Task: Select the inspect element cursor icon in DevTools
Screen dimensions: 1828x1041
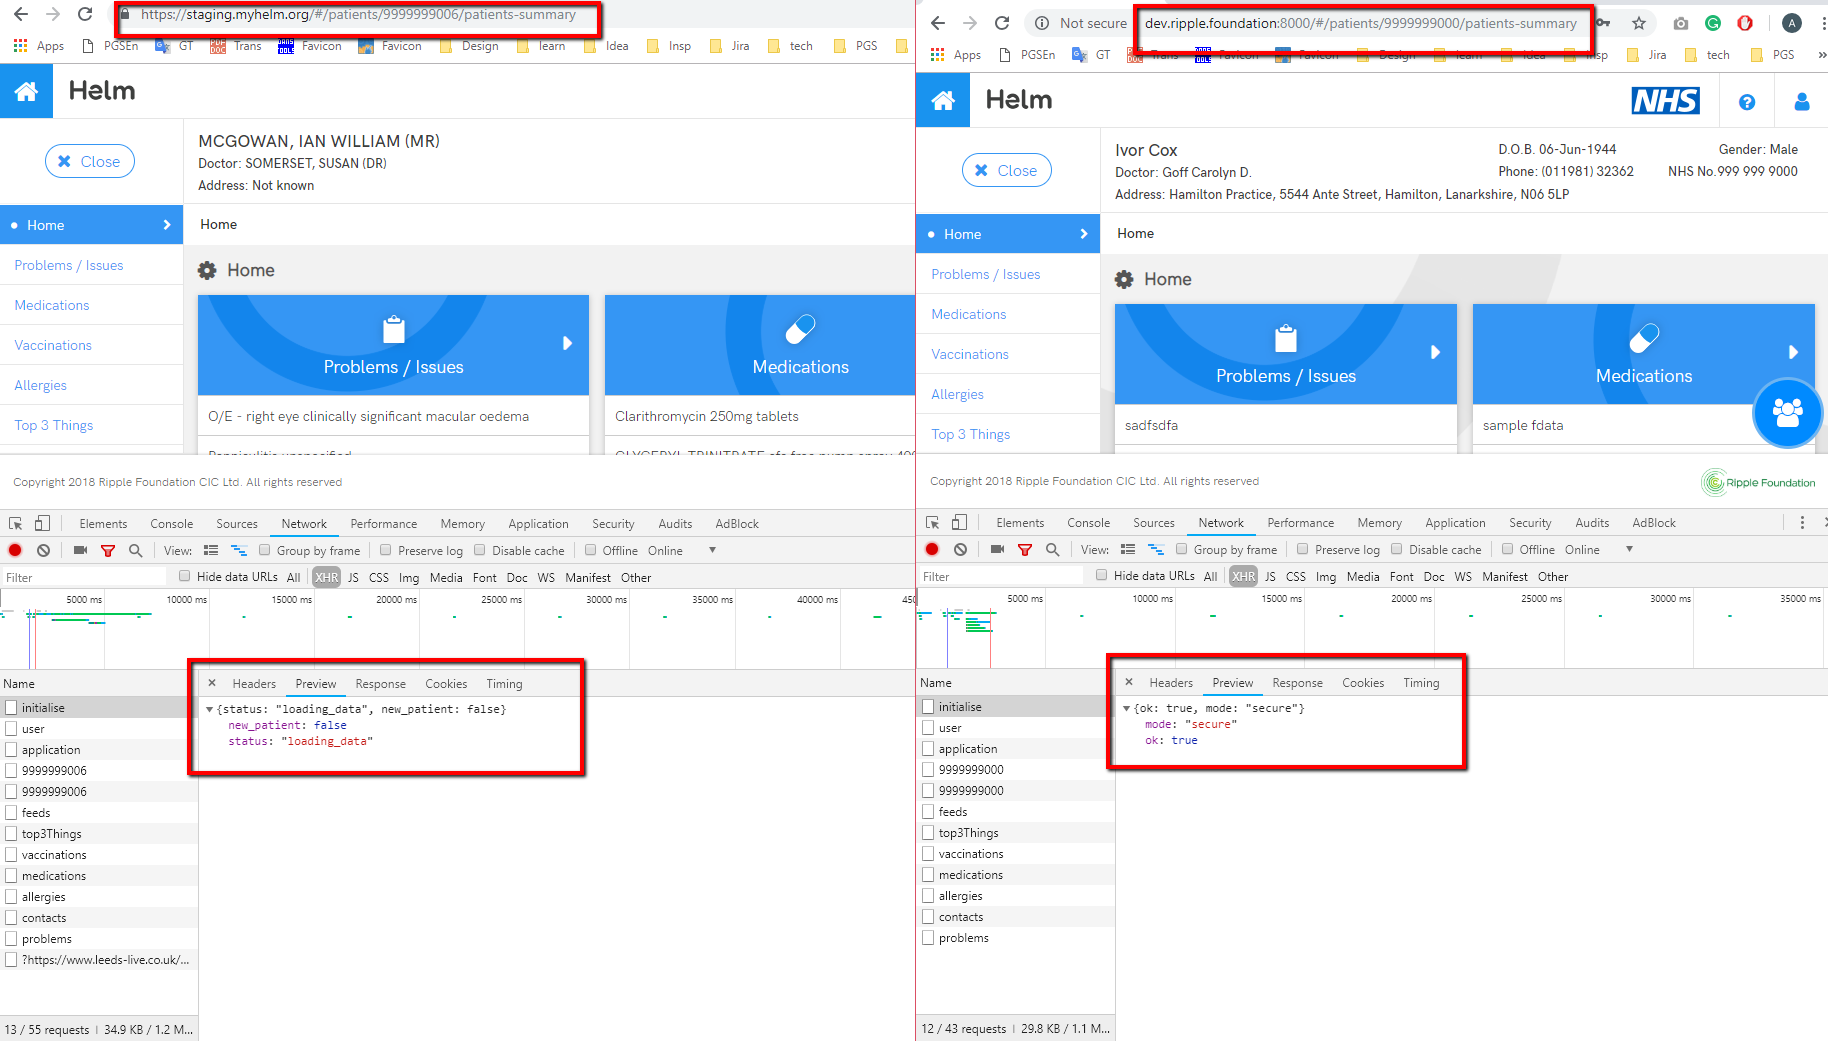Action: pos(15,522)
